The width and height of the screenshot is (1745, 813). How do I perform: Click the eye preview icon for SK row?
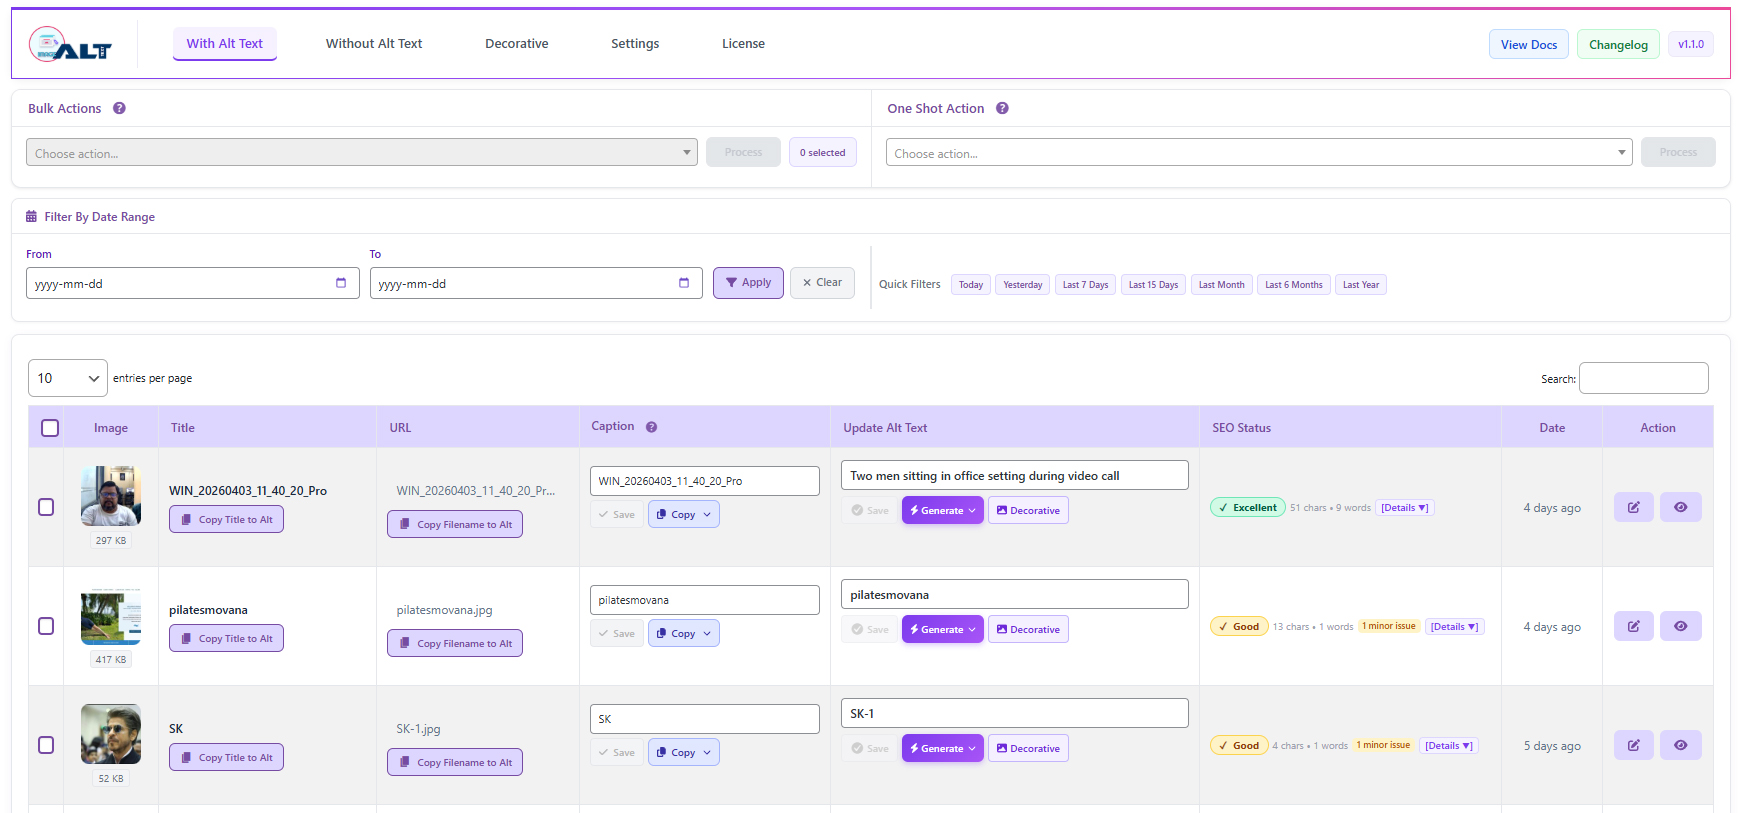click(1680, 745)
